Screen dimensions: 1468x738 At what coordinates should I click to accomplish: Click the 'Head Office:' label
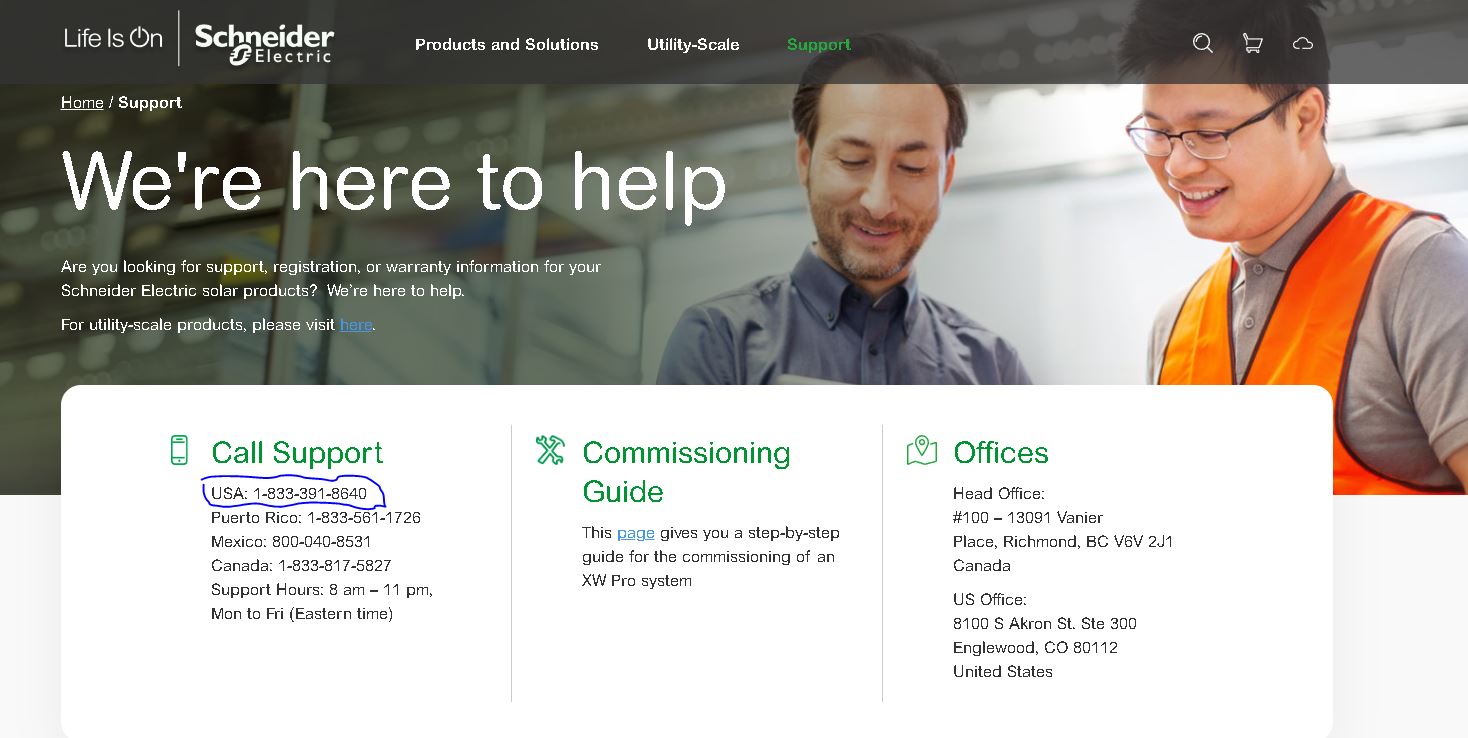pyautogui.click(x=999, y=494)
